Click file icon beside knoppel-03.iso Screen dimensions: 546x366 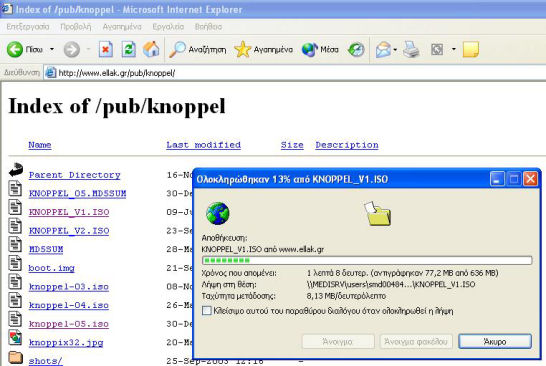15,282
